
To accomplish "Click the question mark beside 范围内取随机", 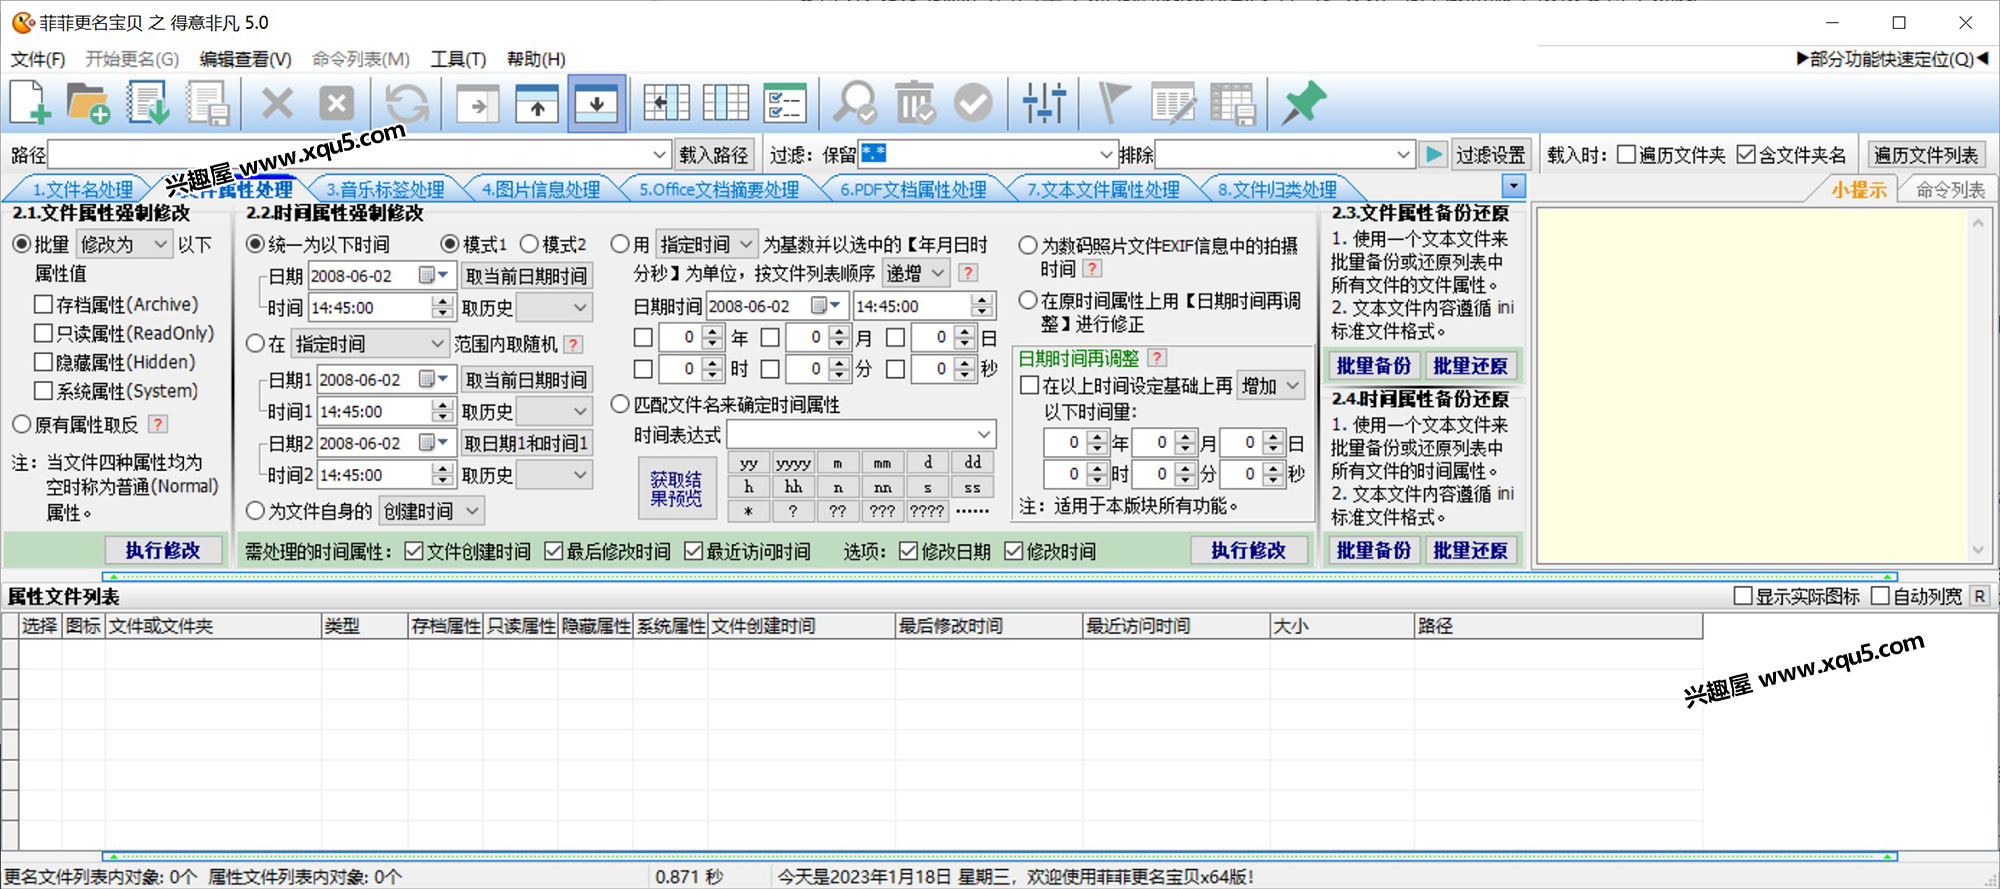I will click(573, 344).
